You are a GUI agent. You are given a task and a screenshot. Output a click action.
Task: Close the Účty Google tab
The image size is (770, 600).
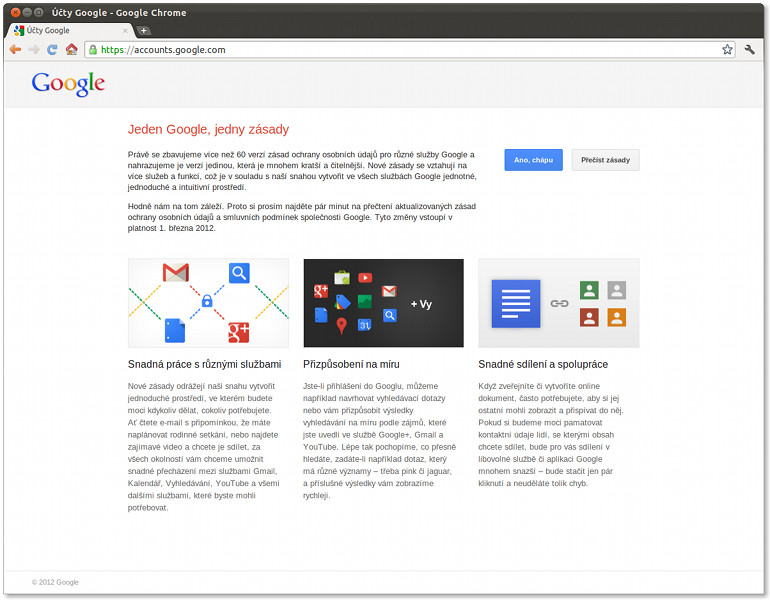click(125, 30)
